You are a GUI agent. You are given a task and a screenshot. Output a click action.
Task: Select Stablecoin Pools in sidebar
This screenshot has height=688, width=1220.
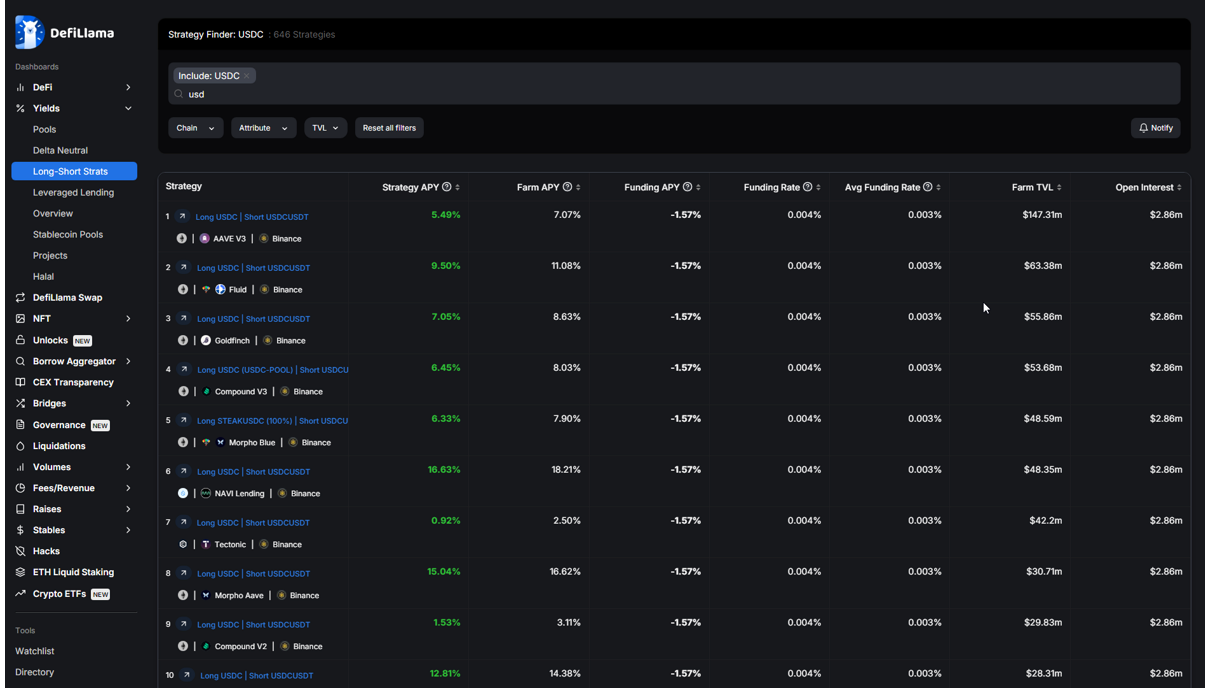coord(68,234)
